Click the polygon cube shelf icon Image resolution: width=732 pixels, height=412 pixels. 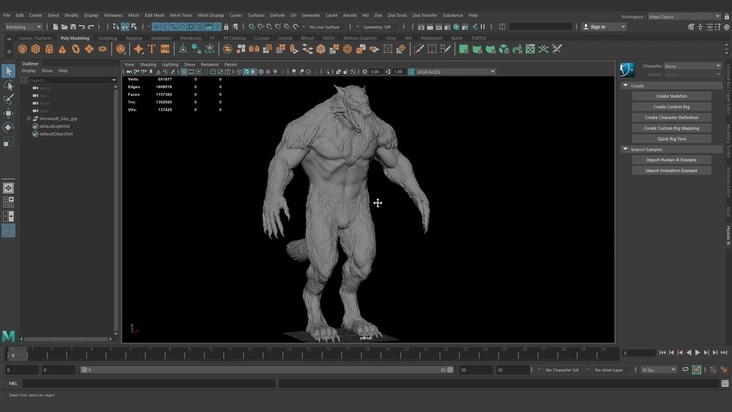36,49
